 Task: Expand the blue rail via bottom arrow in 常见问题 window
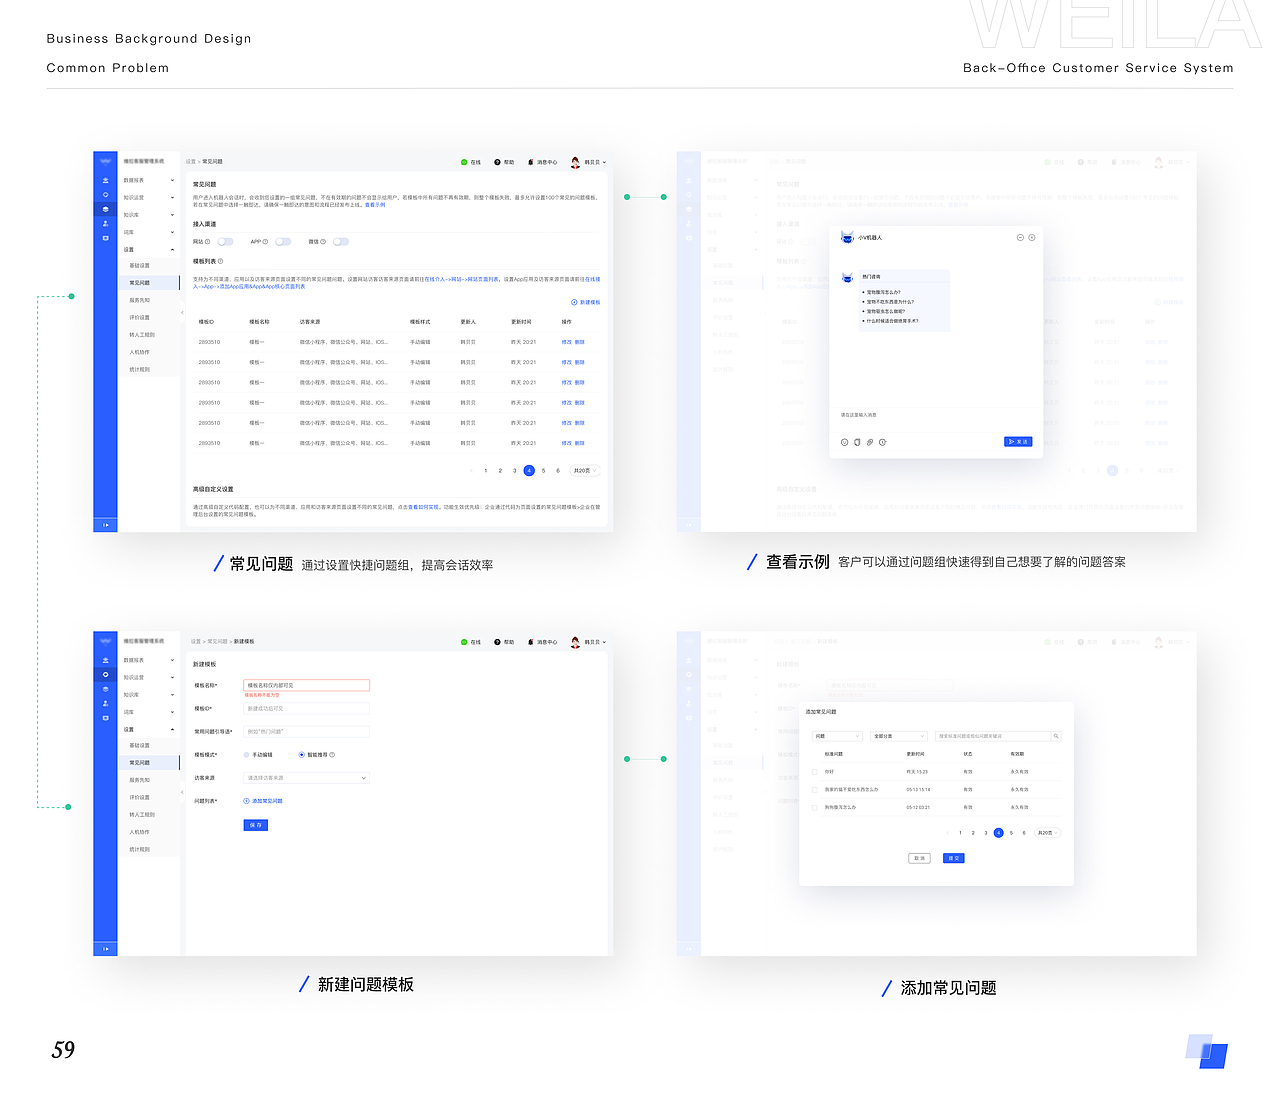[x=105, y=524]
